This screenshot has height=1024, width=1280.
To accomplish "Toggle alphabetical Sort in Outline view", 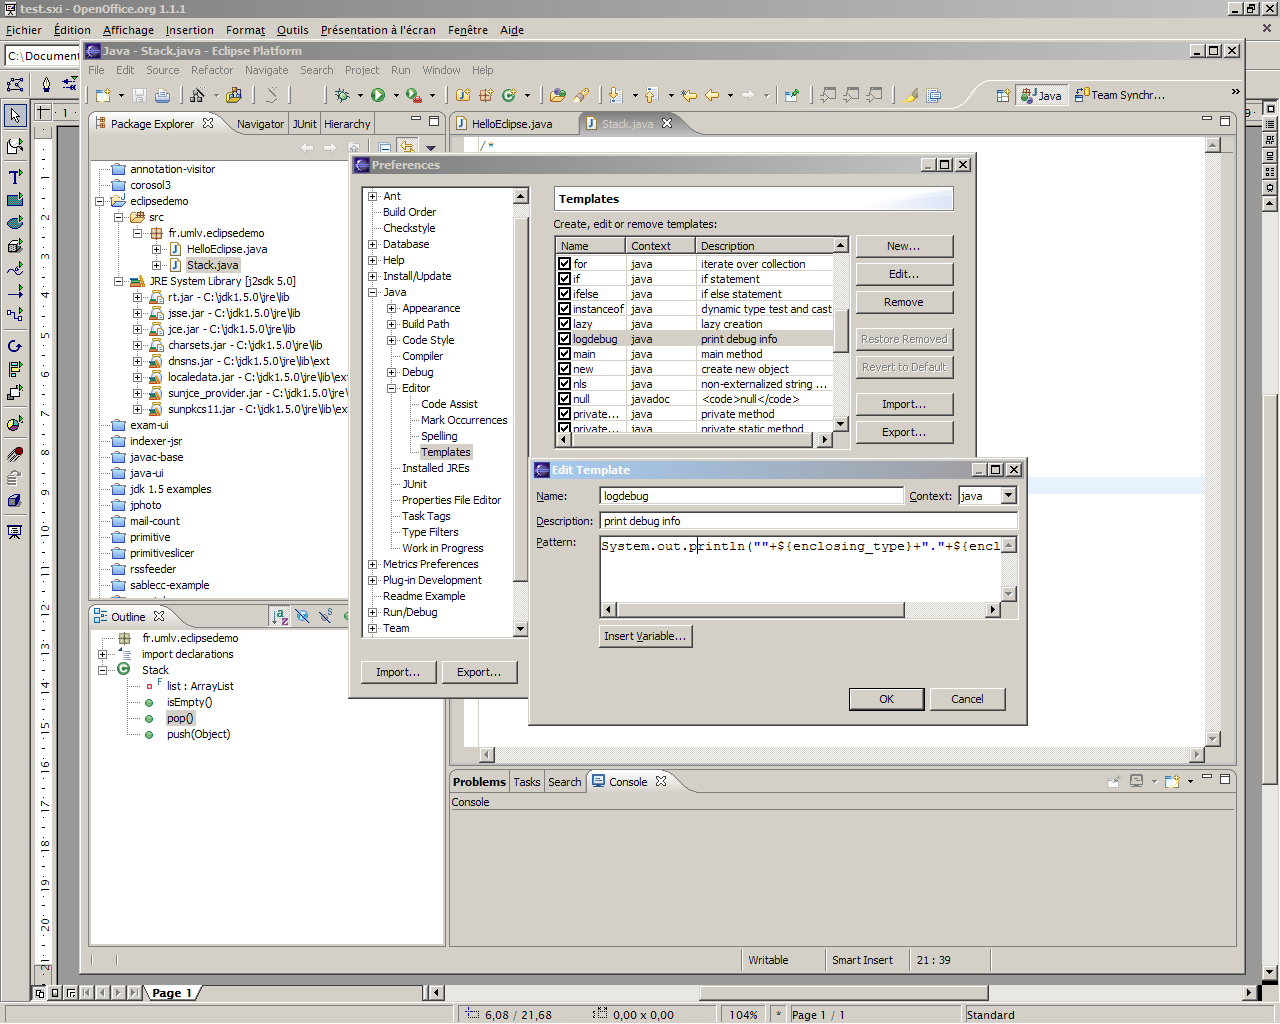I will point(280,617).
